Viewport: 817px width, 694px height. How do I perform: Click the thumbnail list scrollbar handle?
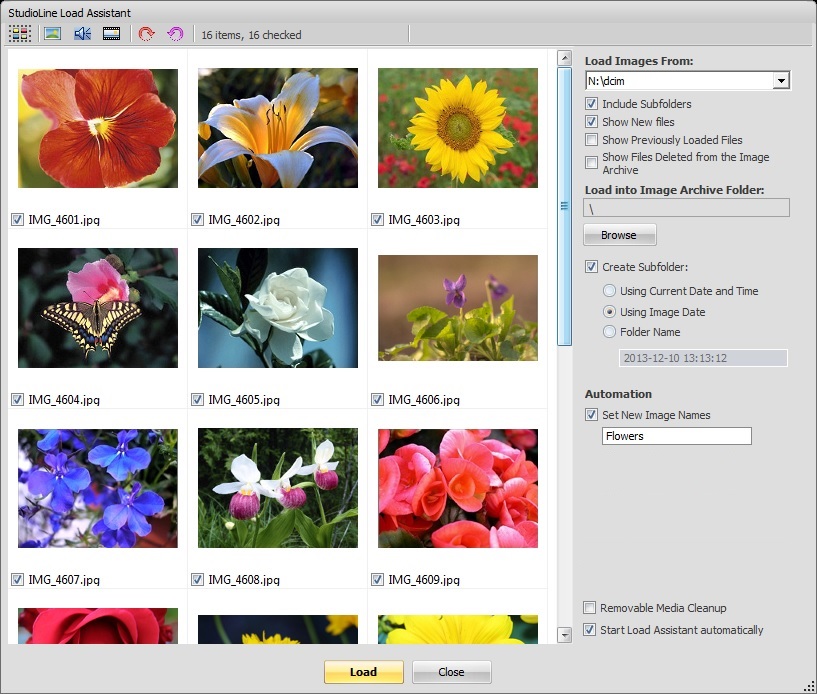pyautogui.click(x=564, y=206)
